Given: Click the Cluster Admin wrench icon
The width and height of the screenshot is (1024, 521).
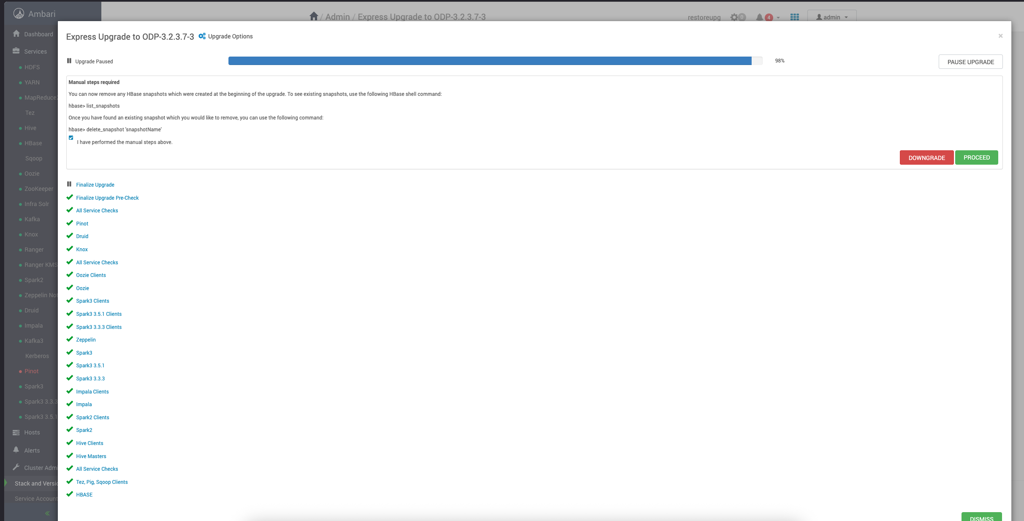Looking at the screenshot, I should click(16, 467).
